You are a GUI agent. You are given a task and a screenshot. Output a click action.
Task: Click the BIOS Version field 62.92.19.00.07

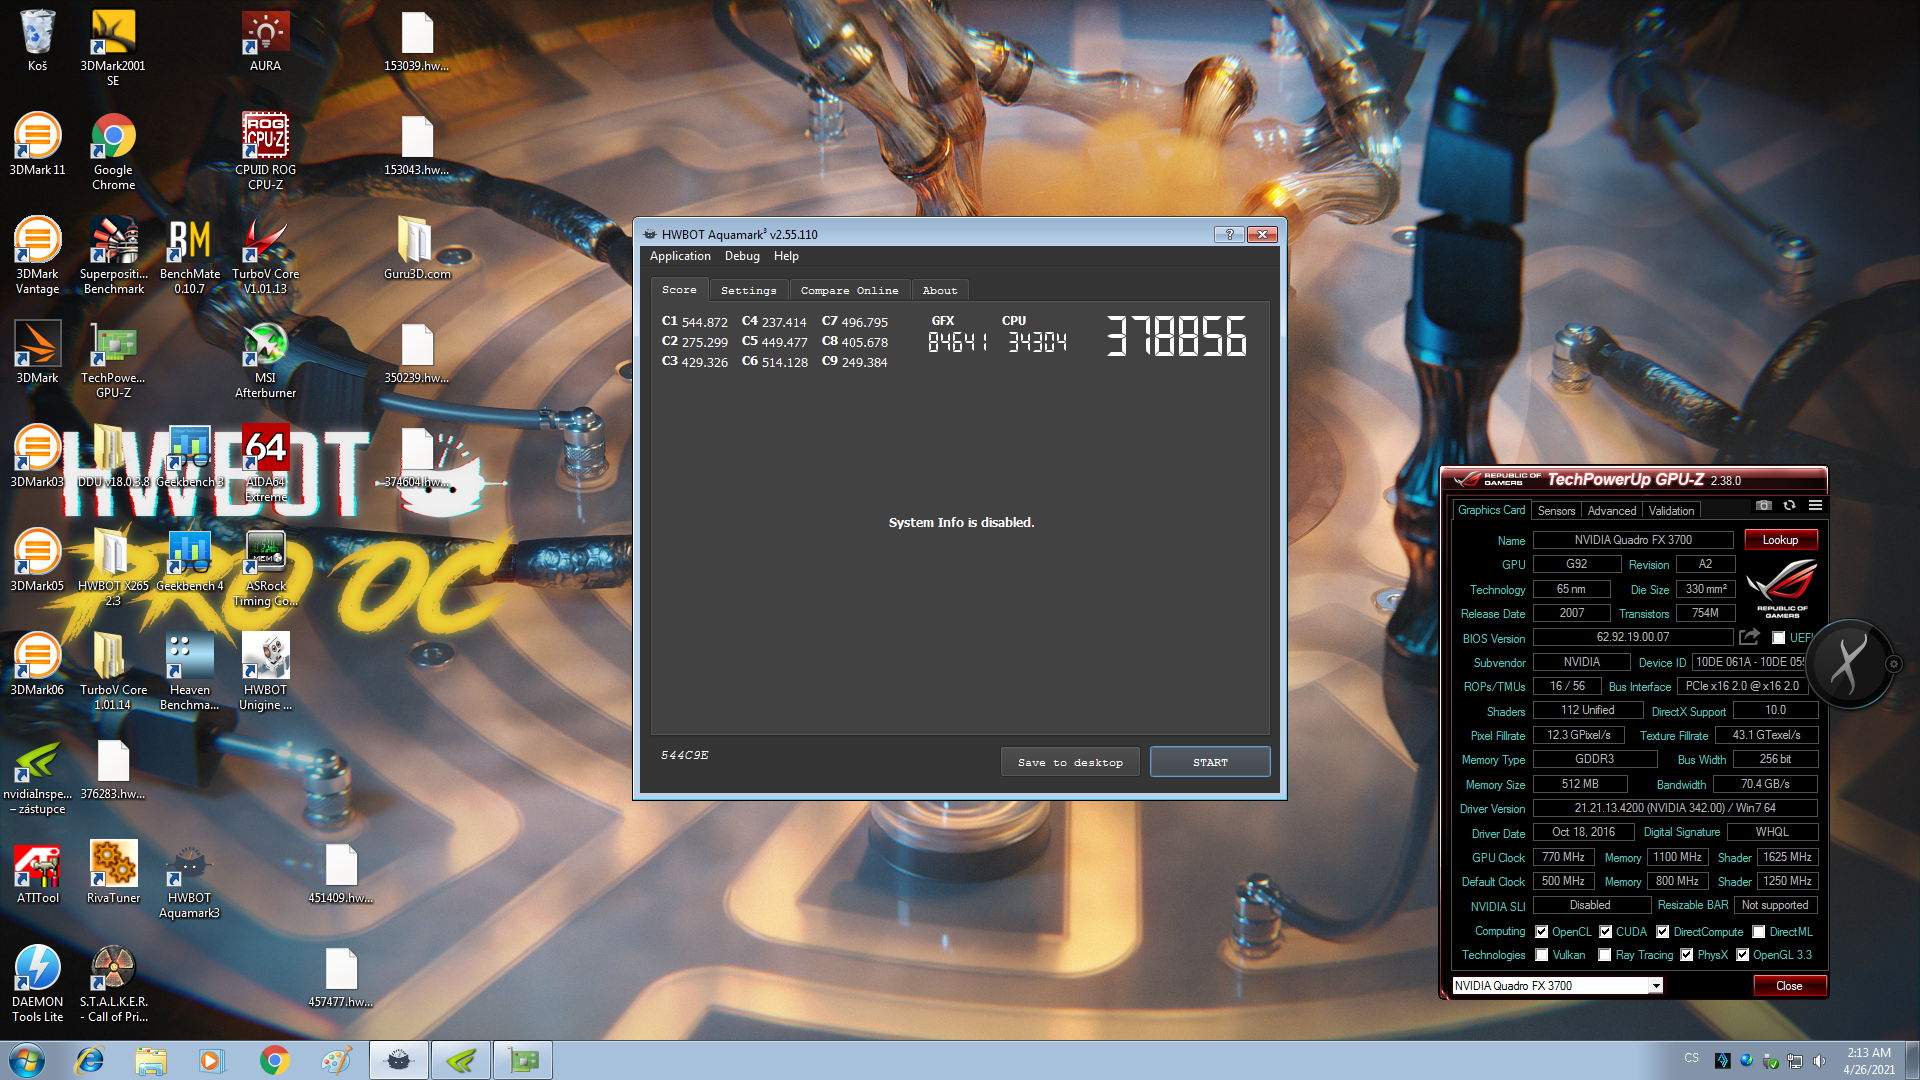click(1633, 637)
